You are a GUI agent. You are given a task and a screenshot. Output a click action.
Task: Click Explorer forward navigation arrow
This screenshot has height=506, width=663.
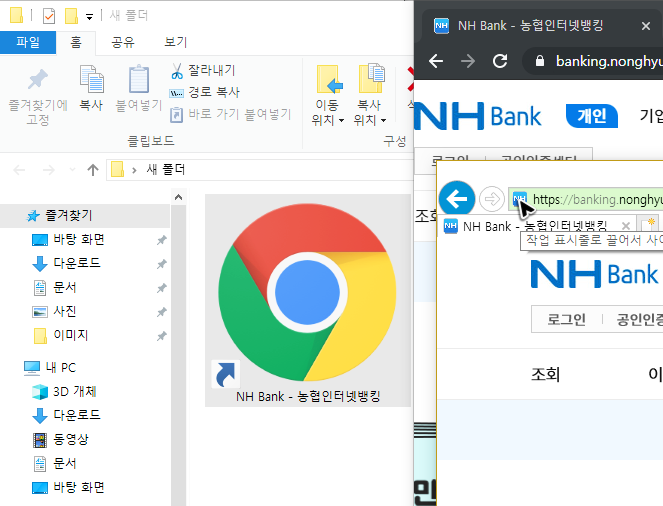[49, 170]
